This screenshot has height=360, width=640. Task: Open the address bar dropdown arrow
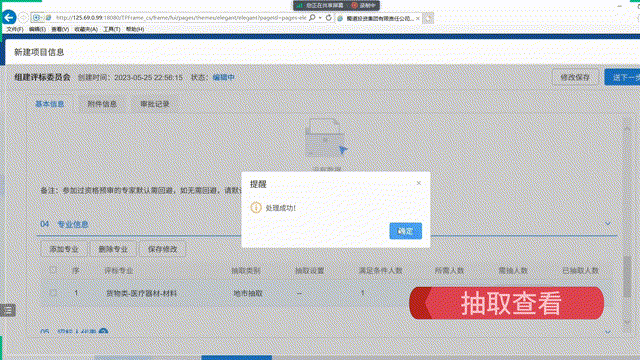pos(320,18)
